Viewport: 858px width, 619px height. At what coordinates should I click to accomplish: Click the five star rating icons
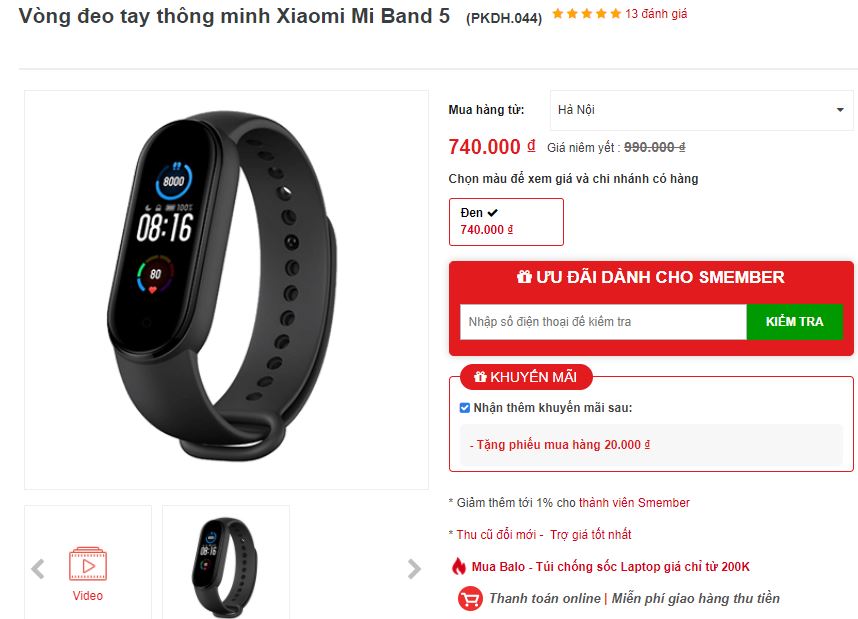click(x=587, y=14)
